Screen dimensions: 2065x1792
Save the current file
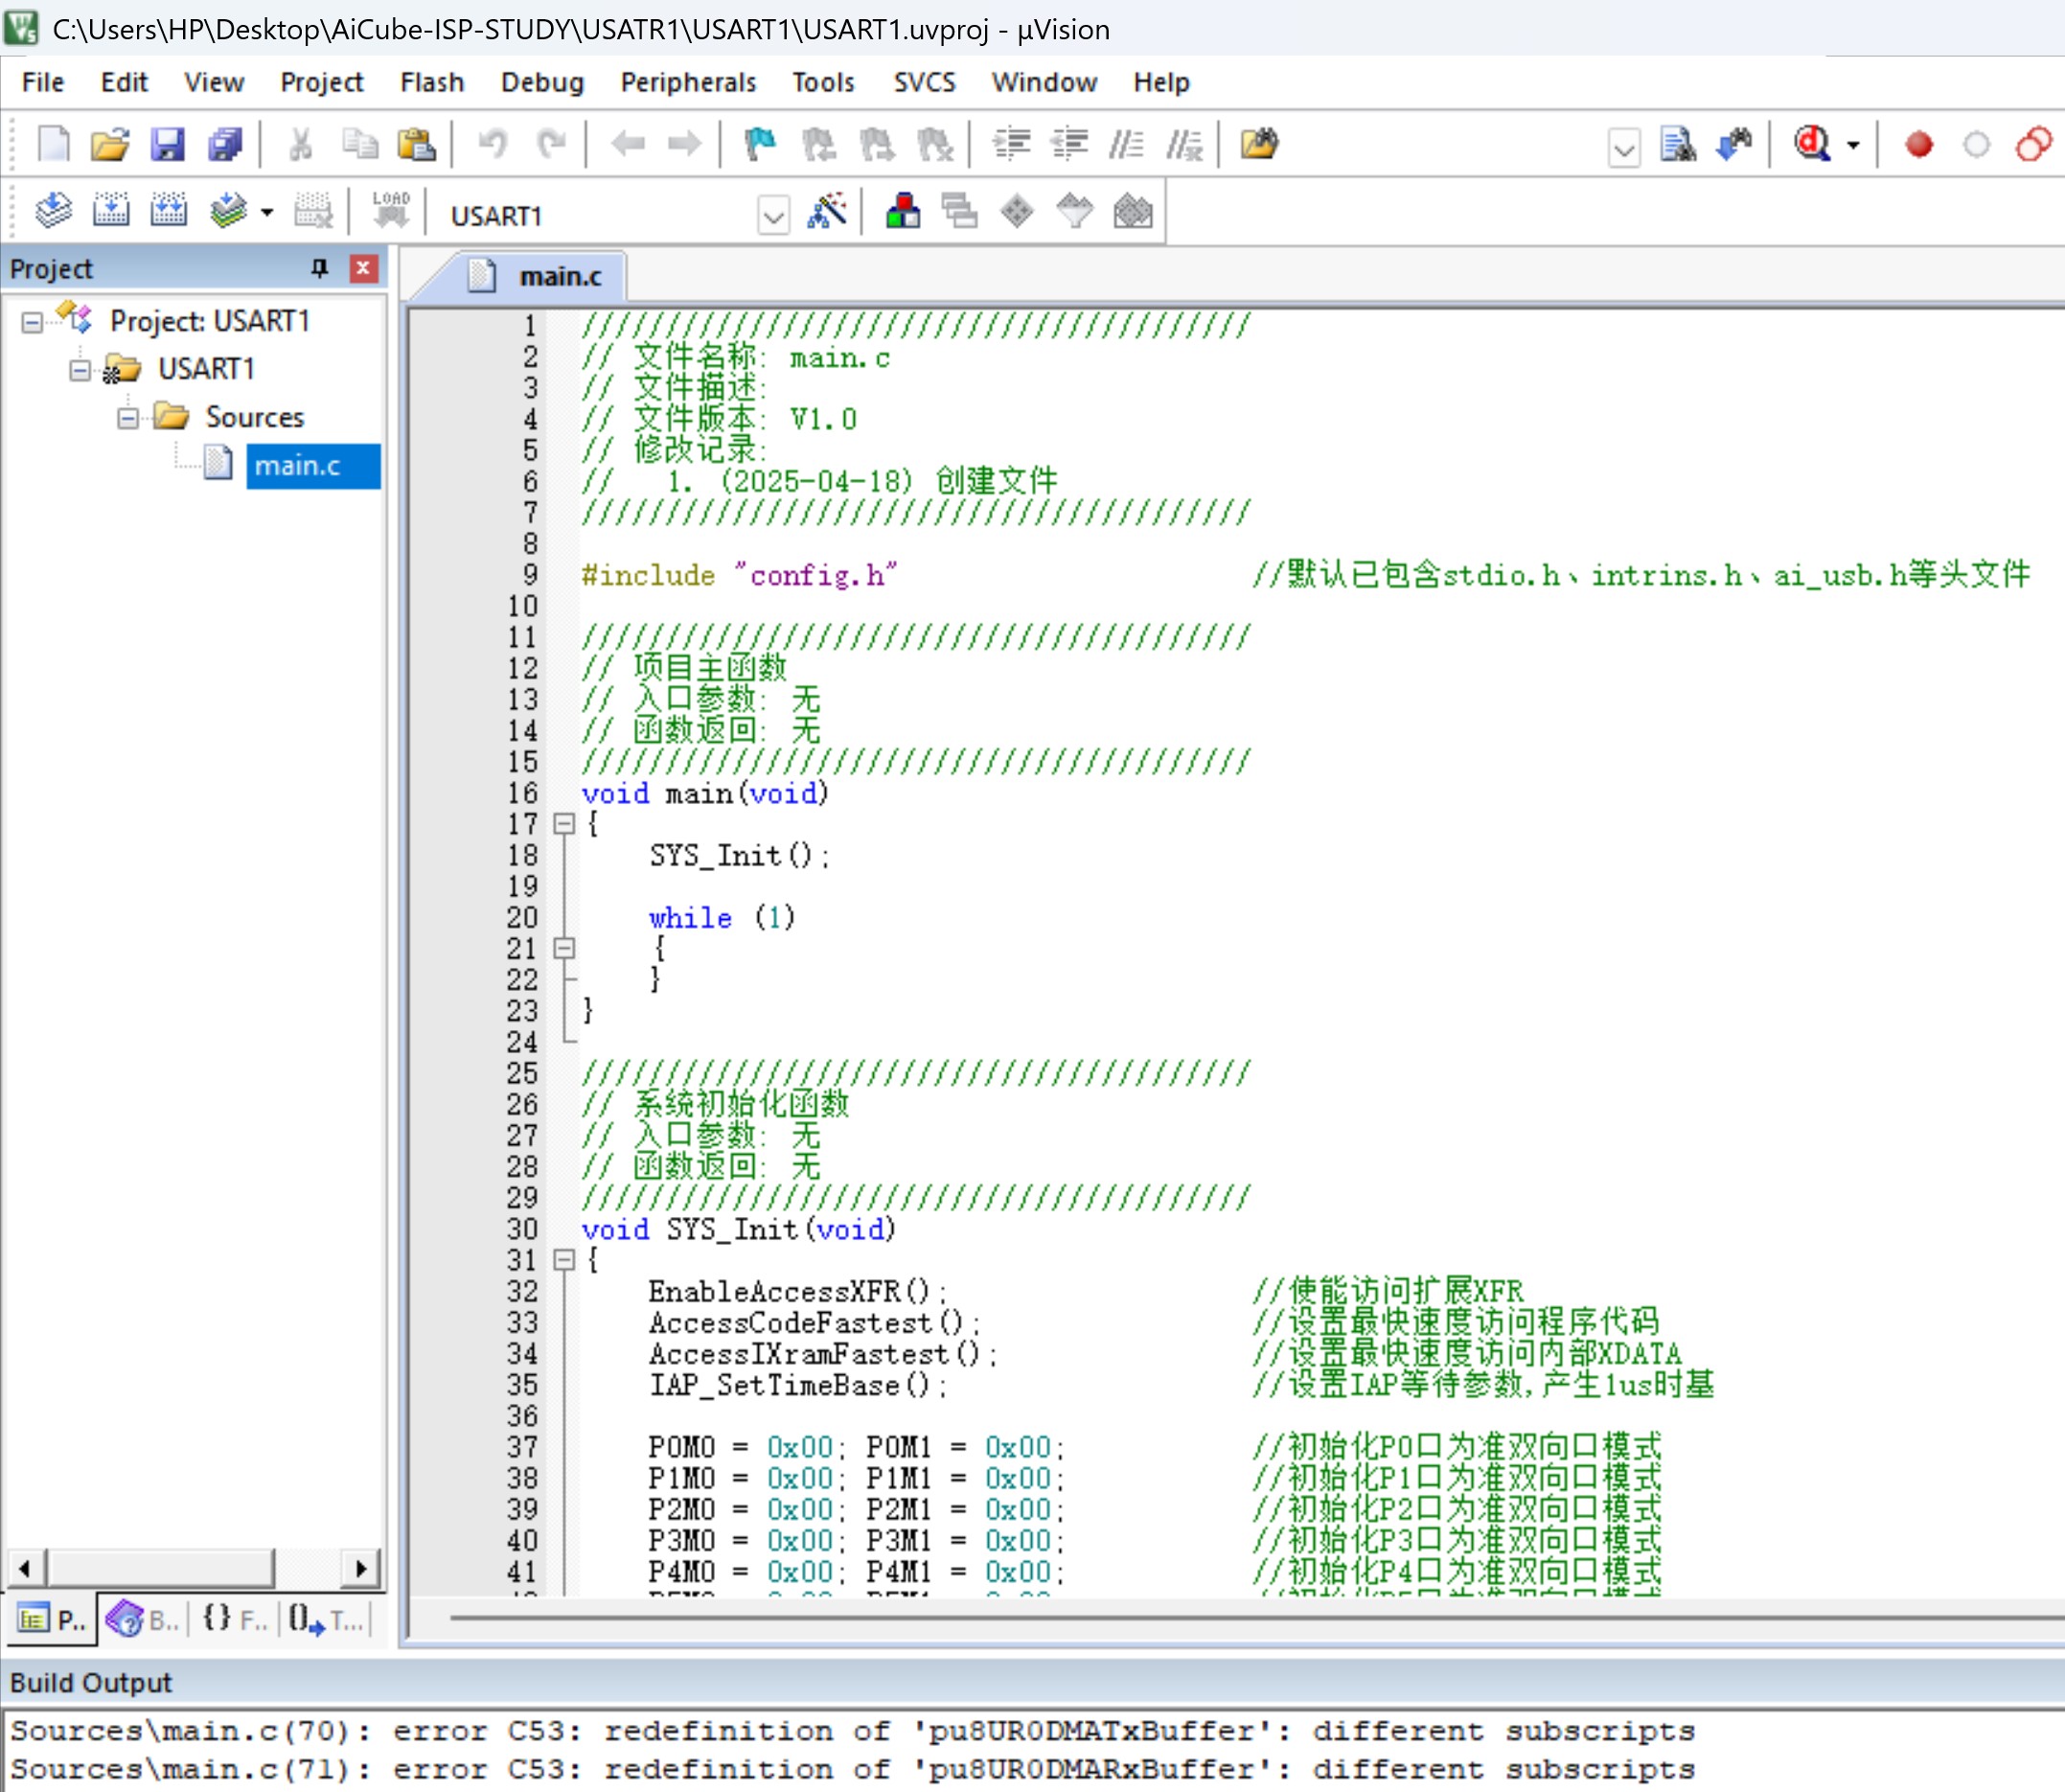pos(167,145)
